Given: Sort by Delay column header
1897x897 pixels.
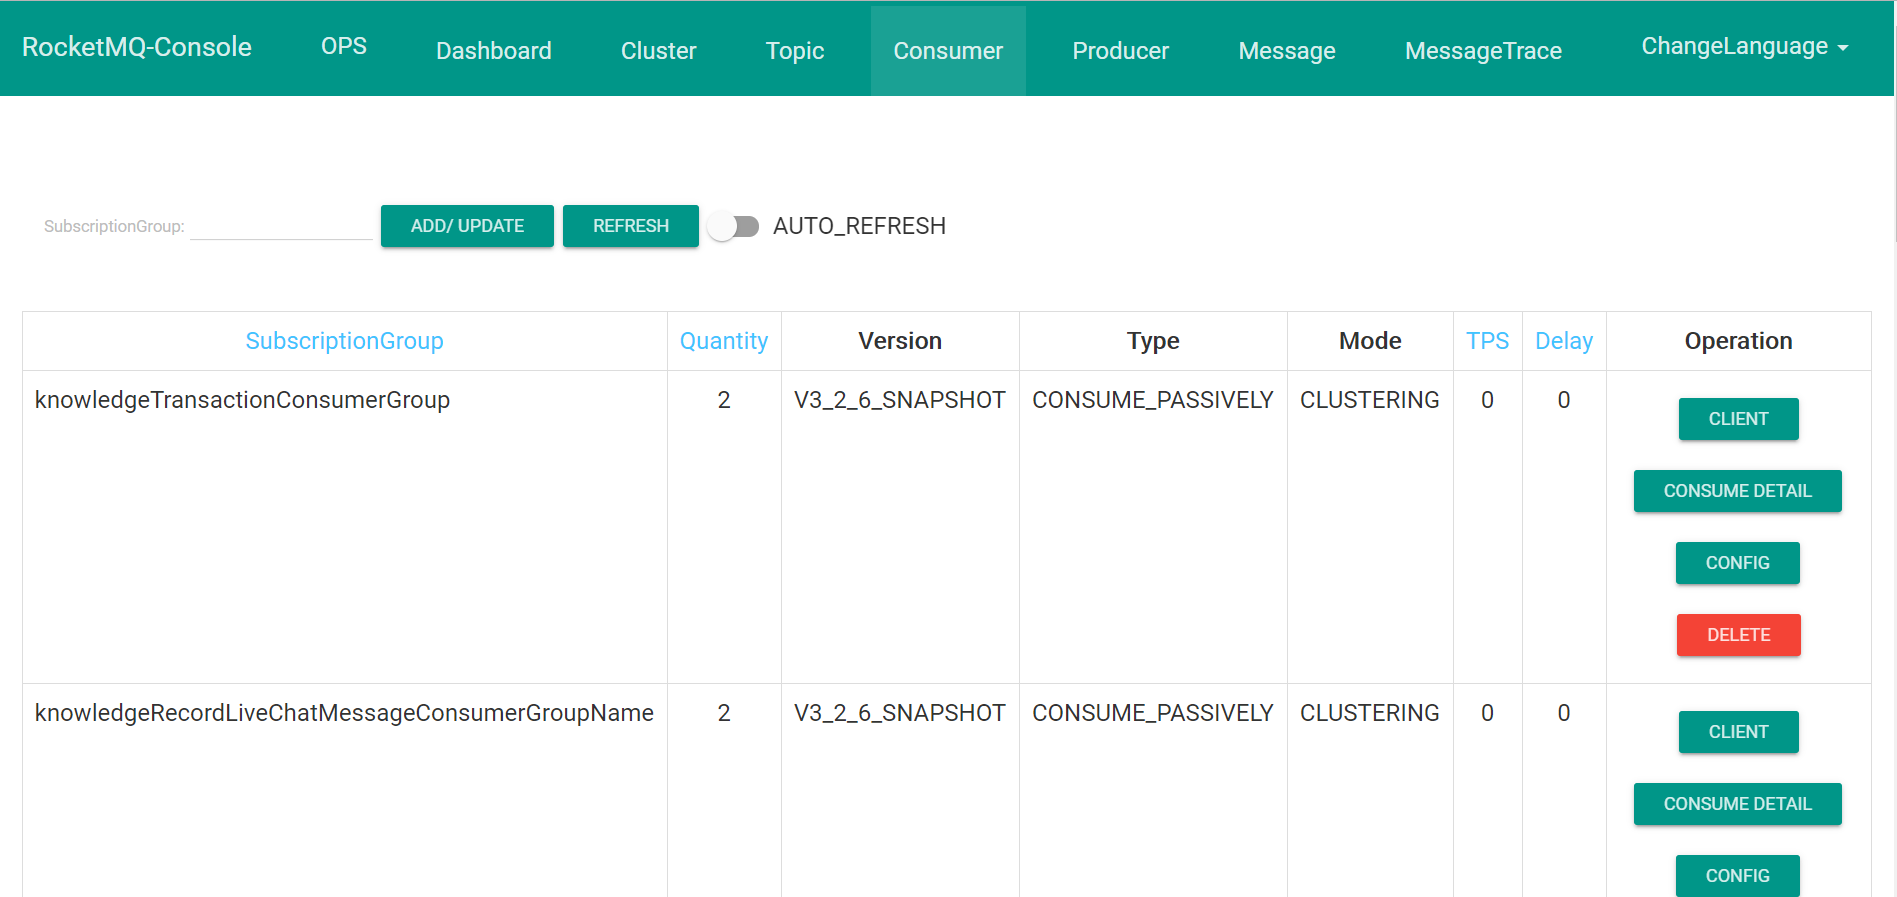Looking at the screenshot, I should click(1564, 341).
